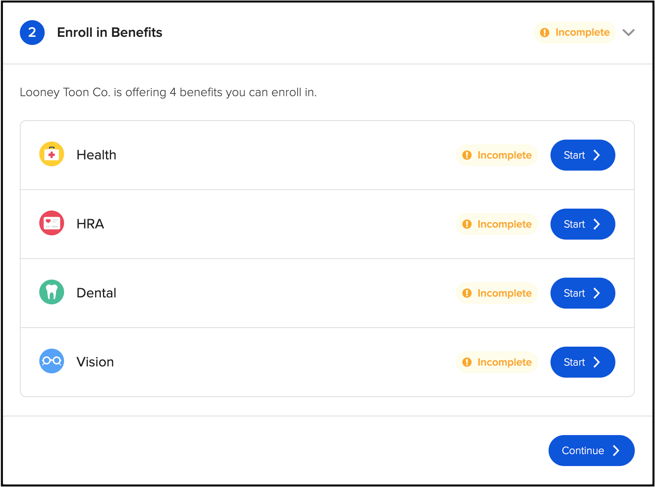Click the header Incomplete status pill
This screenshot has width=655, height=487.
pos(575,33)
